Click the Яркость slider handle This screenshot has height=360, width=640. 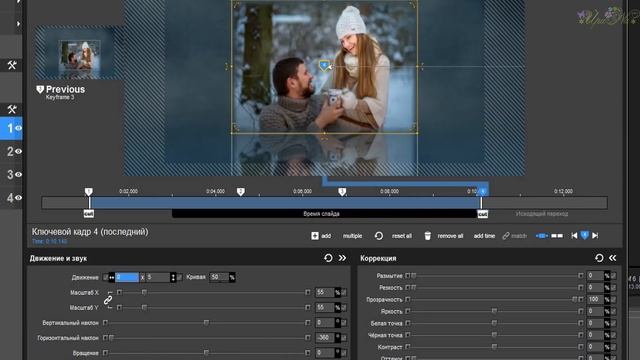tap(494, 311)
